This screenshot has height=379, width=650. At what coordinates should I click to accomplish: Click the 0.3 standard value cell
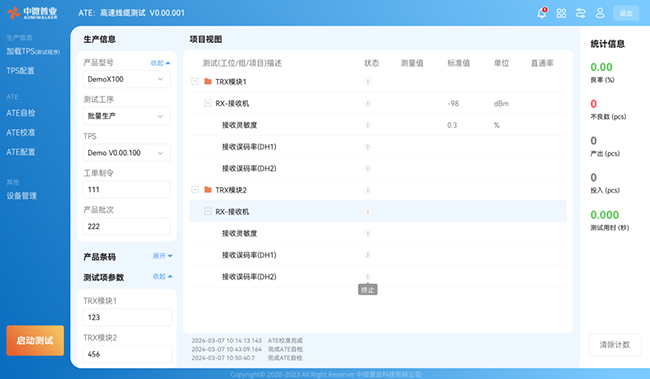[x=452, y=125]
